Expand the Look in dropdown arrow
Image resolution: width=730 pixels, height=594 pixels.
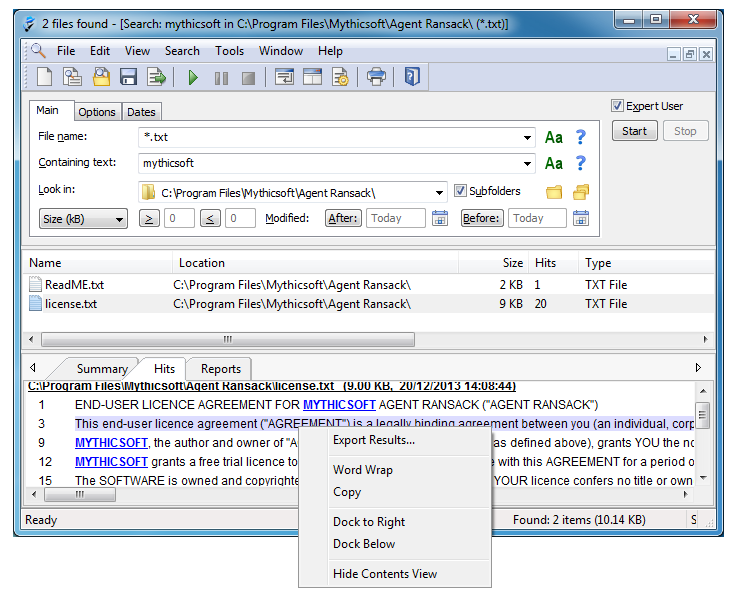point(439,193)
